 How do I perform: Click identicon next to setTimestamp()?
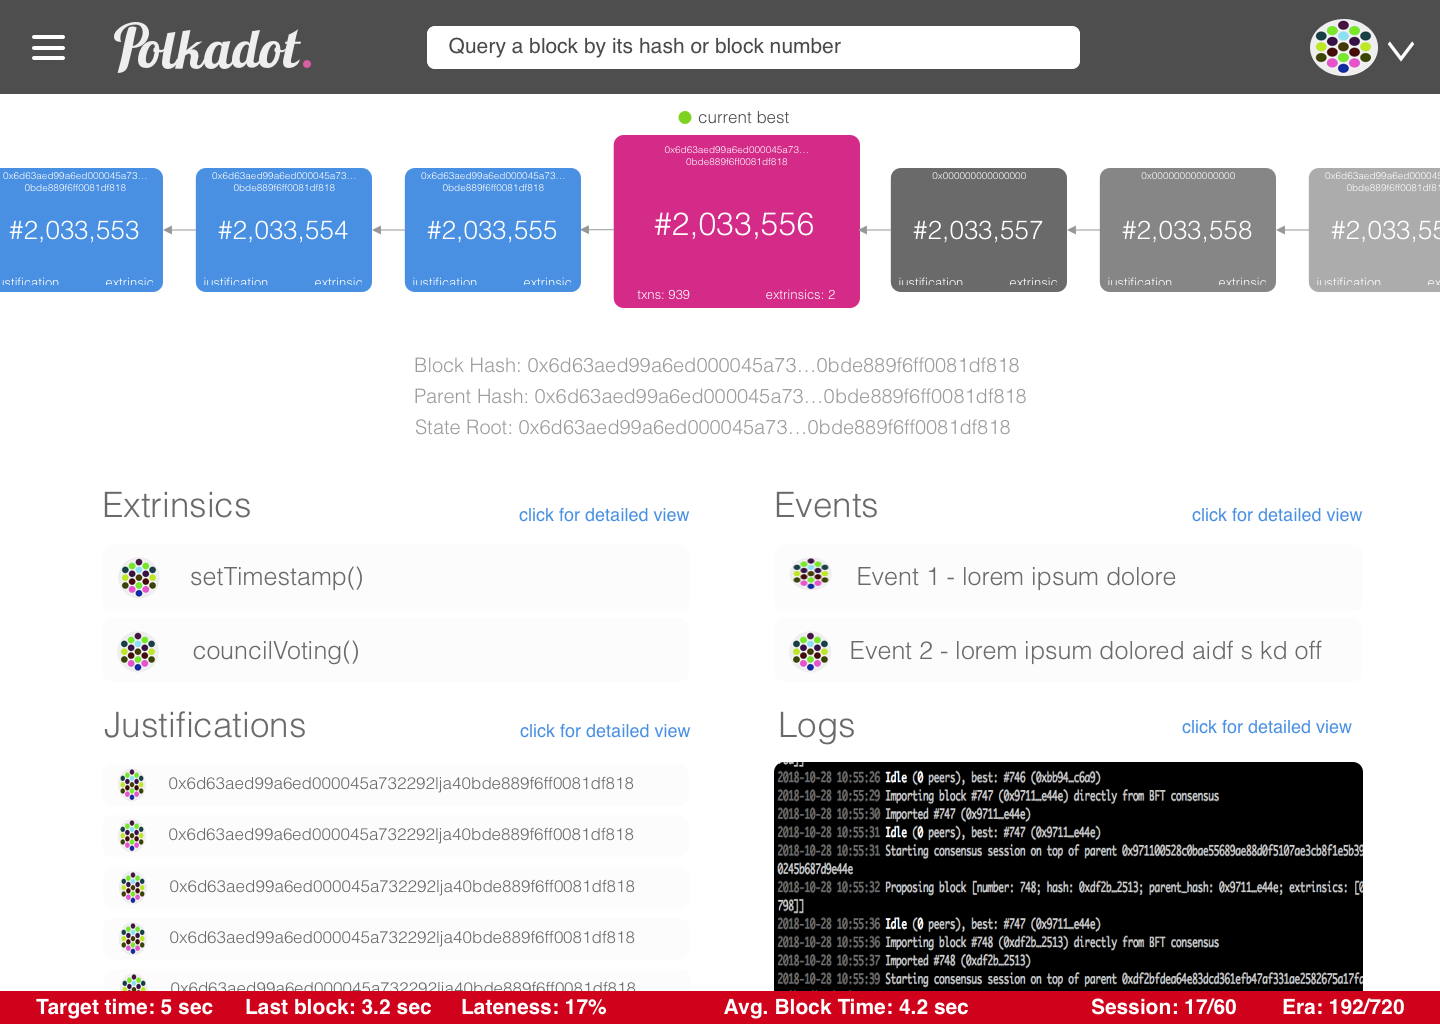[x=139, y=577]
